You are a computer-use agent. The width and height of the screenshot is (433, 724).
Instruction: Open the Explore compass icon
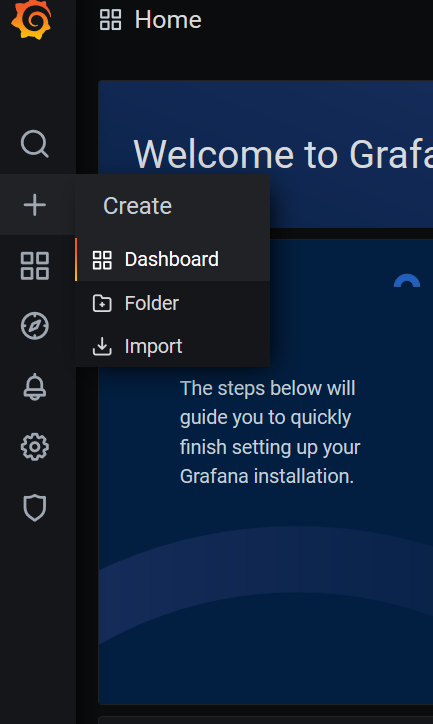[35, 326]
